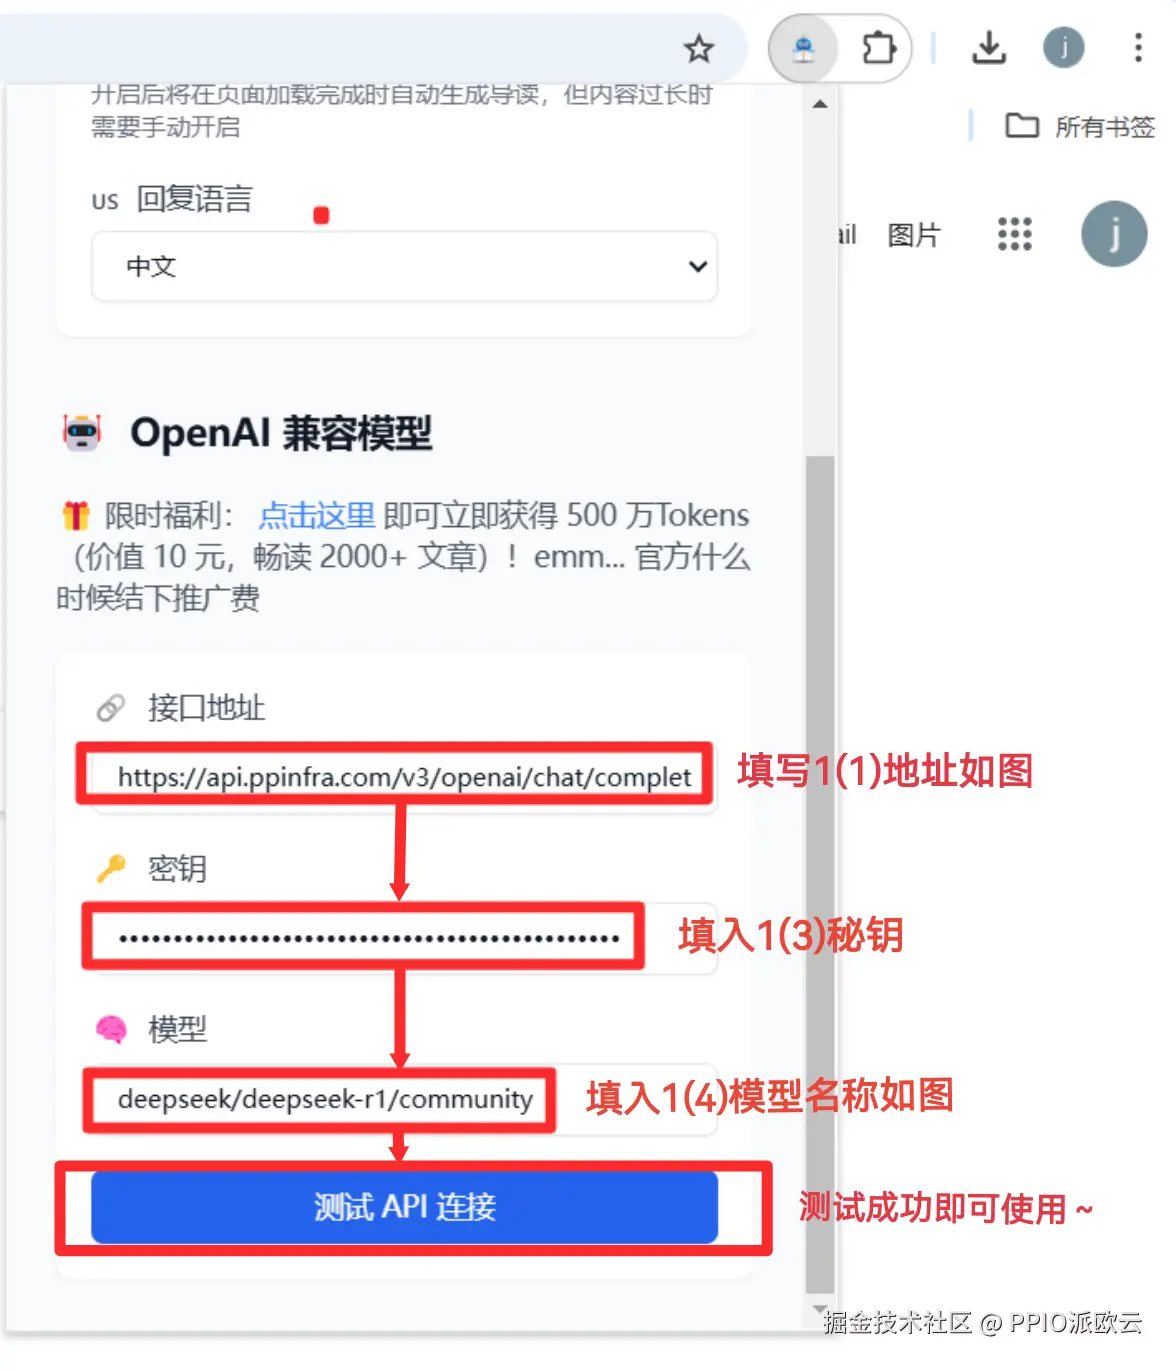Click the popup scrollbar up arrow
The image size is (1176, 1370).
(820, 104)
